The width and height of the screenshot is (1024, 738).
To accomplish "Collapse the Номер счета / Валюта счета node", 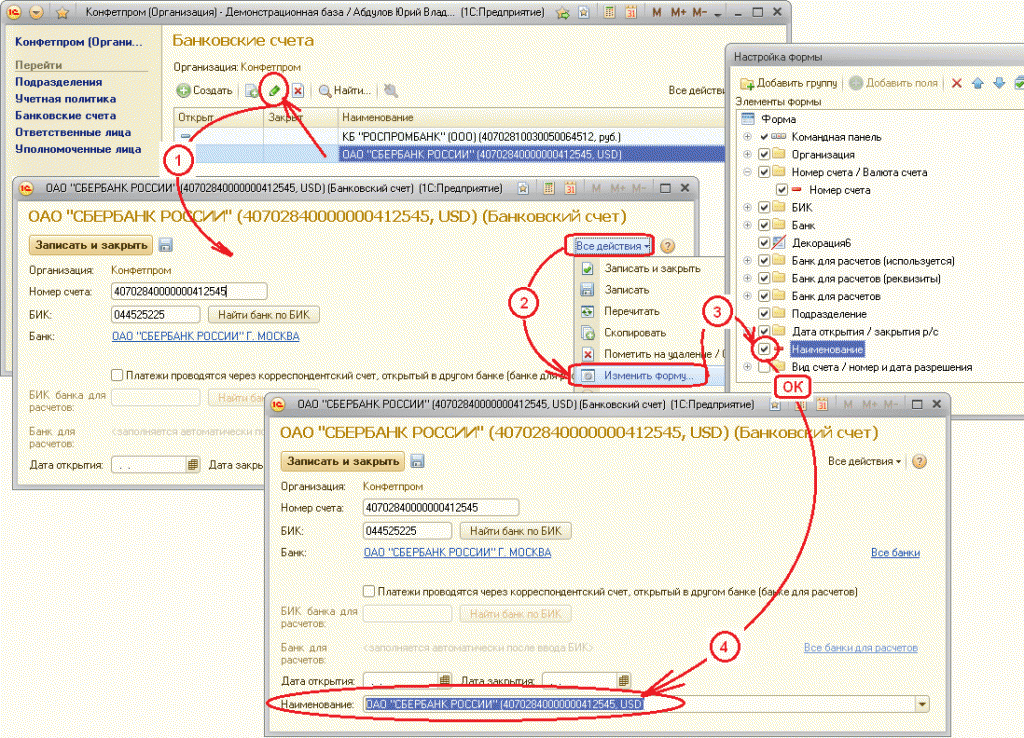I will [x=747, y=172].
